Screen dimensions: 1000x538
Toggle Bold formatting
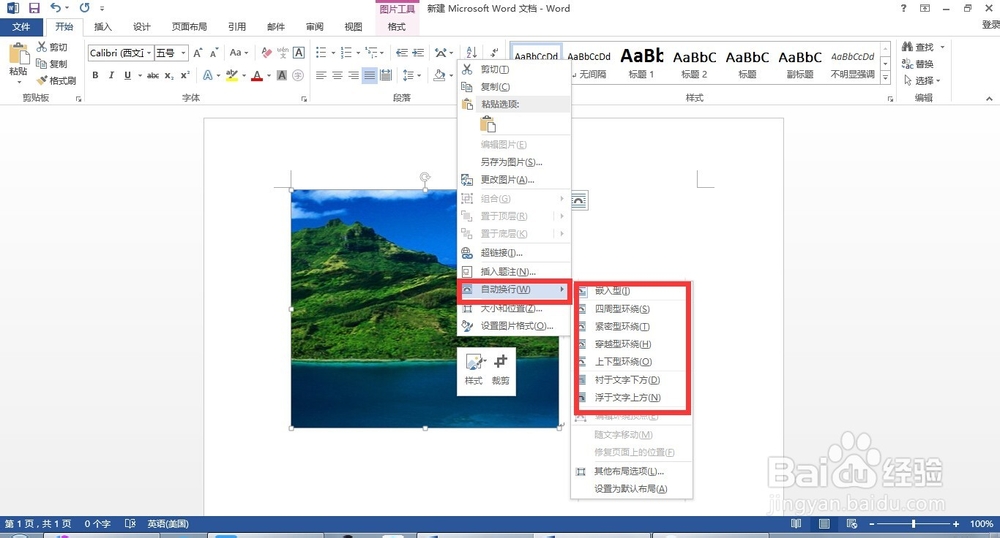point(95,75)
